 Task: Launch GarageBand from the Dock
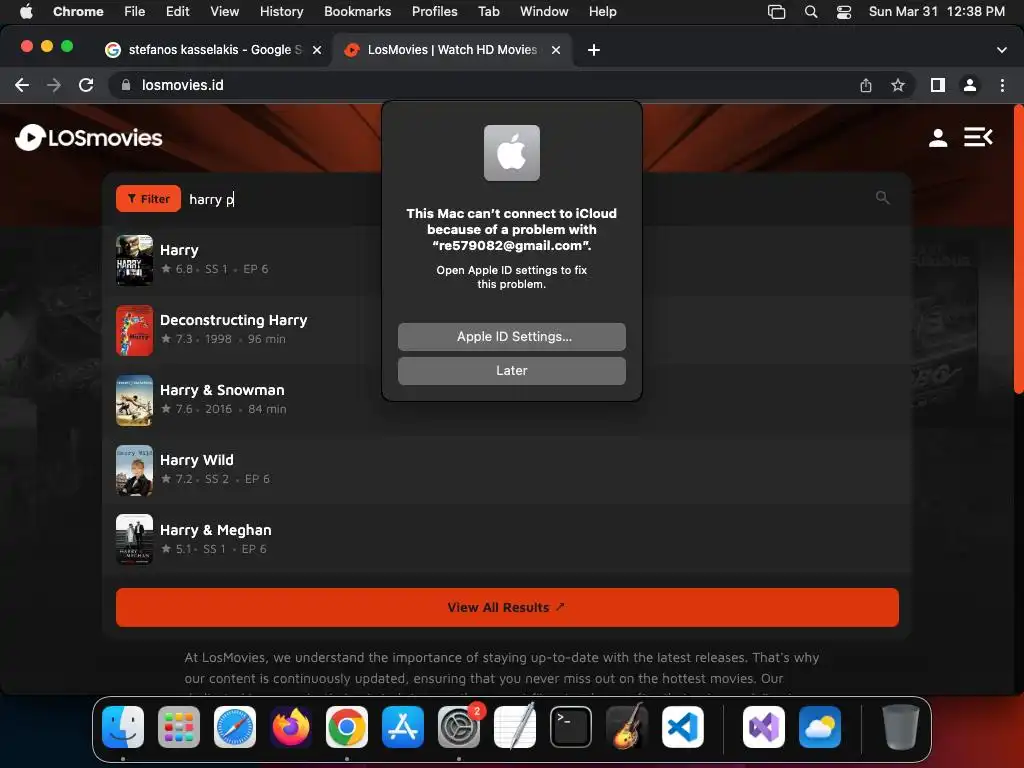627,727
